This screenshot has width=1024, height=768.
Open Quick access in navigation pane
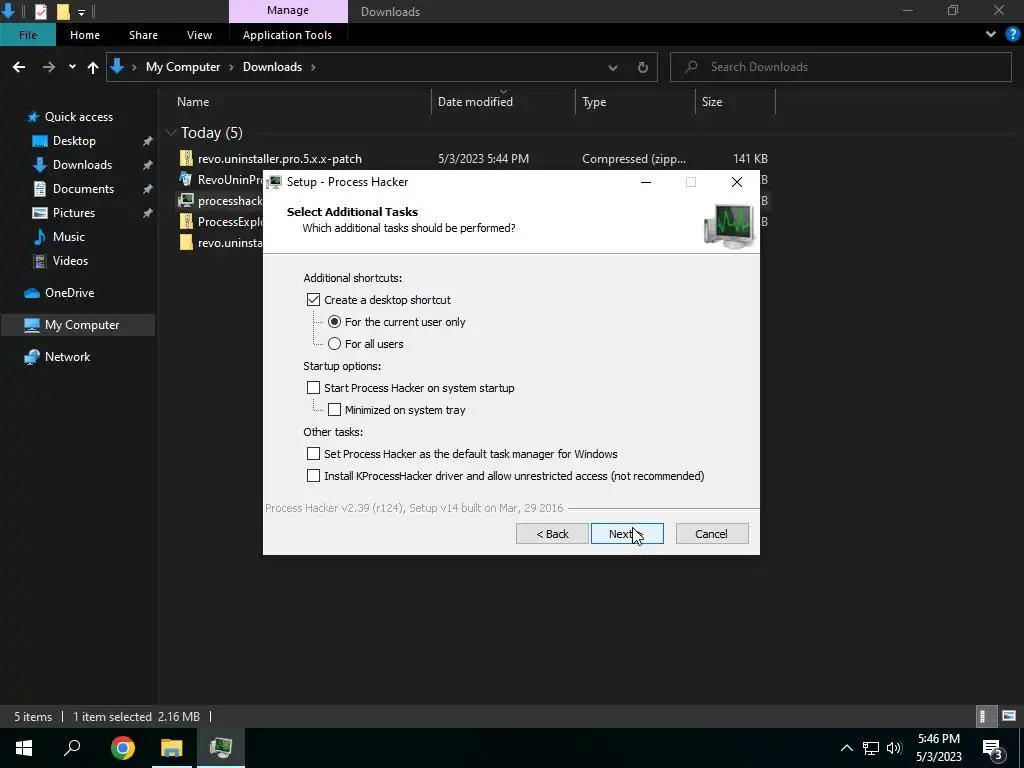tap(78, 117)
